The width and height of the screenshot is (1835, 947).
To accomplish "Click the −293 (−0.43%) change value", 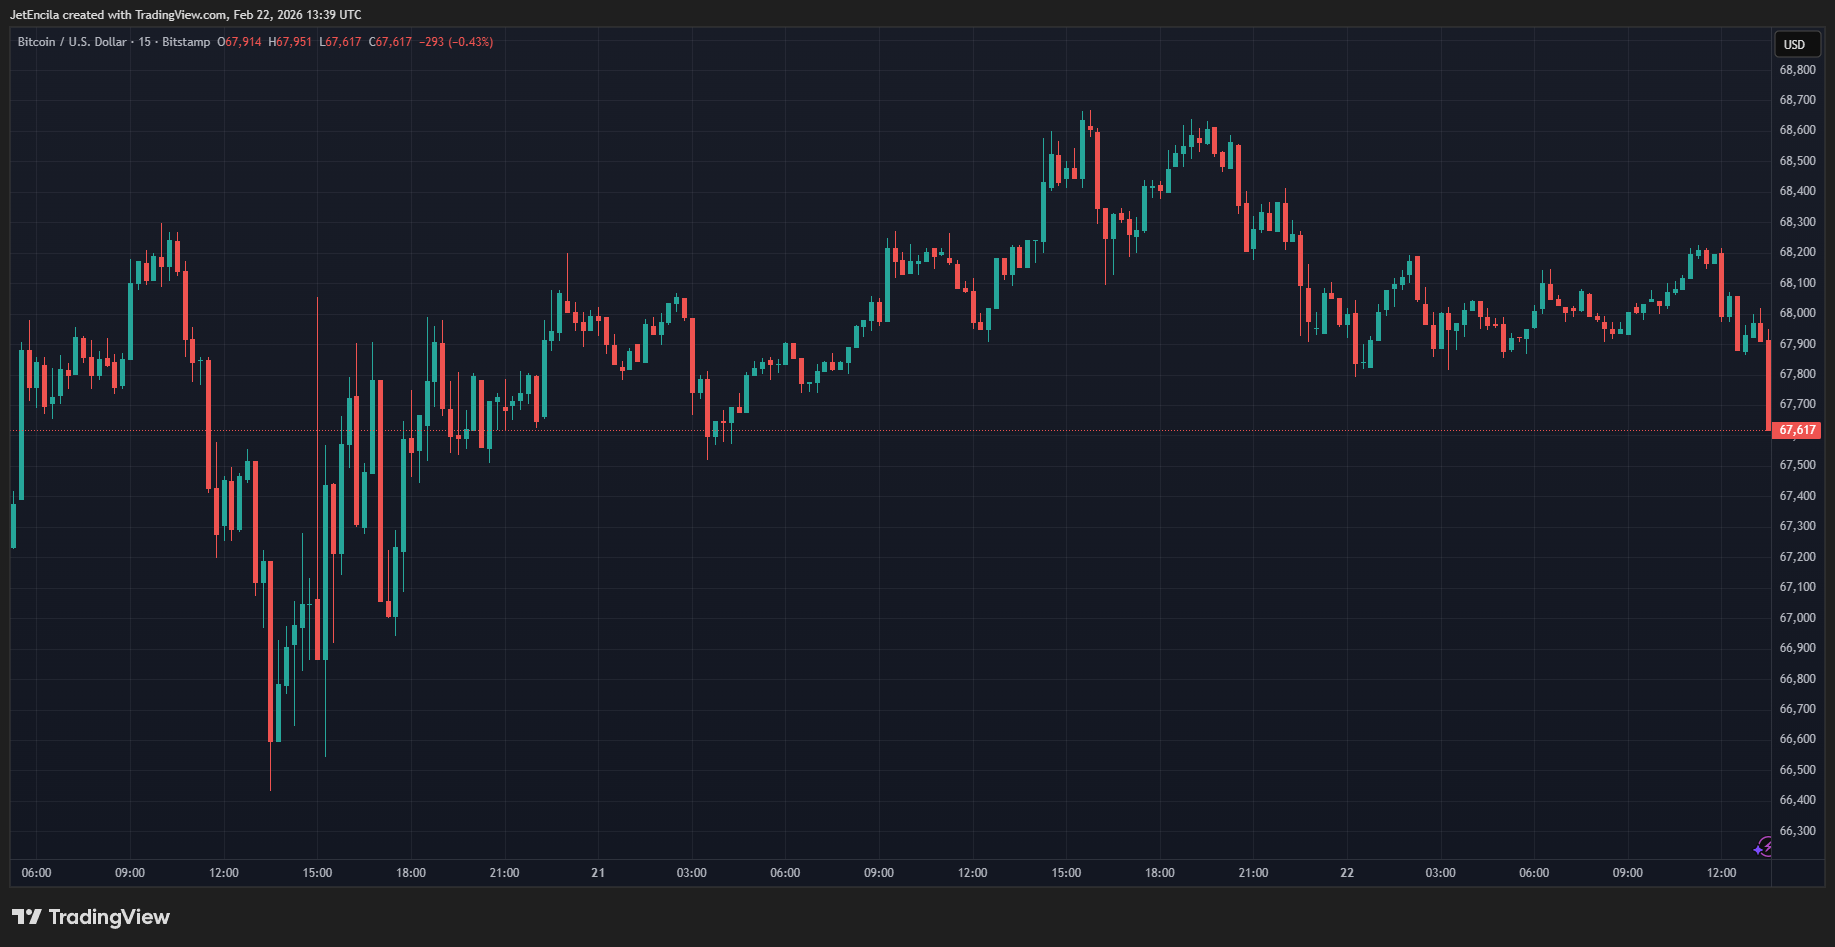I will point(456,42).
